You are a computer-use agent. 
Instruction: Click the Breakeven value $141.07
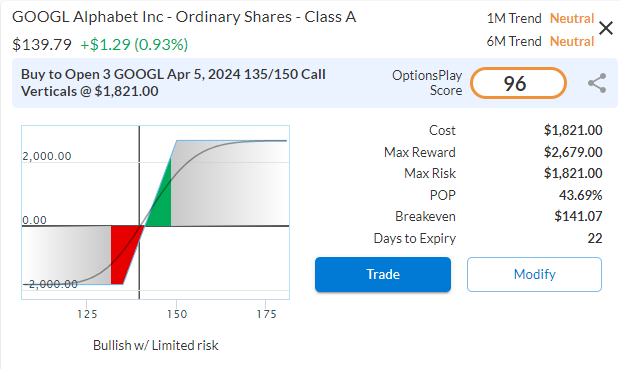pos(578,216)
